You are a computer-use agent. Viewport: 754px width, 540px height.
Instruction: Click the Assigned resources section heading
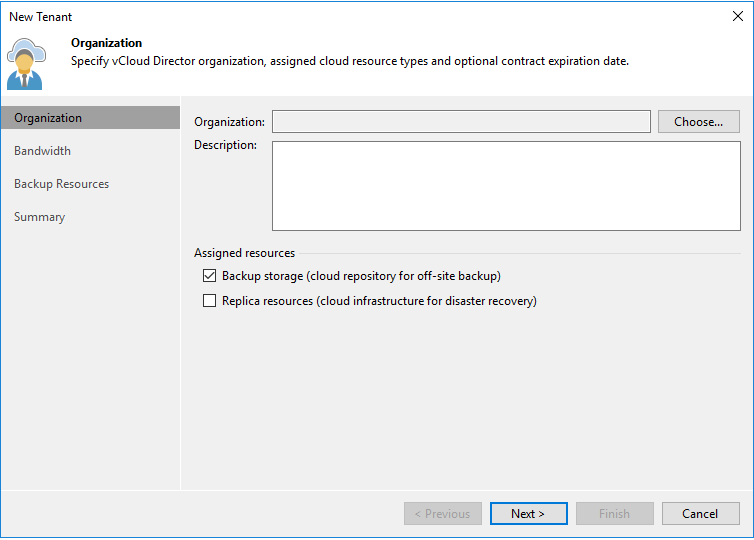244,253
